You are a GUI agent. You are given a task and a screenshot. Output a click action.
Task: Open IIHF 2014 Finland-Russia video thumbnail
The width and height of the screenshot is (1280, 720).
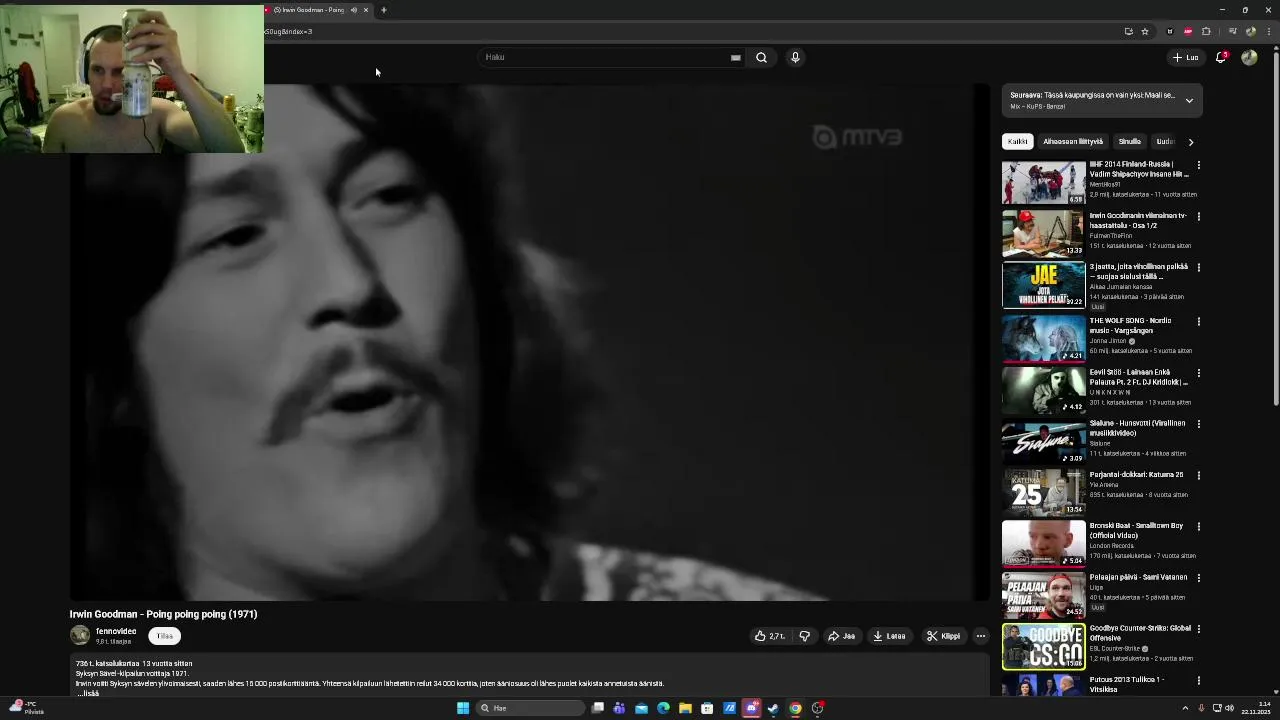click(1043, 182)
